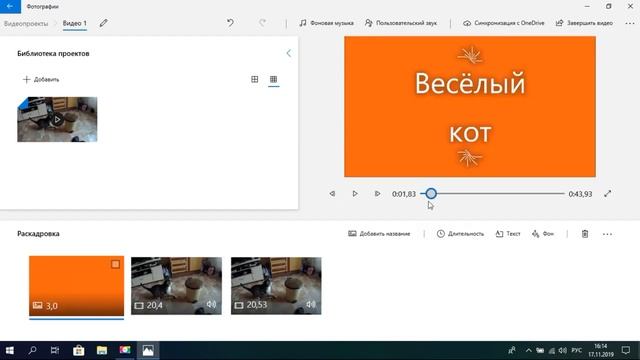Rename the video using the pencil icon
The image size is (640, 360).
pyautogui.click(x=104, y=23)
